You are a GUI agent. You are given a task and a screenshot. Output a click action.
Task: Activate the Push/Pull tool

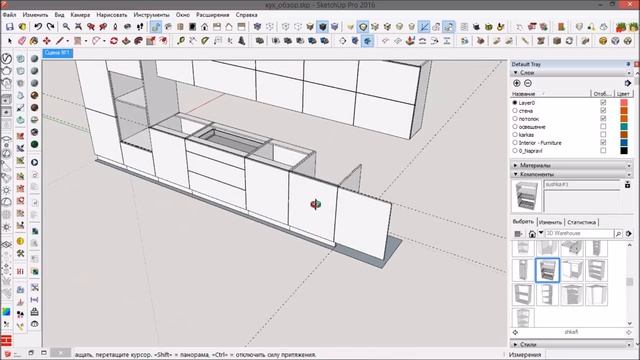pyautogui.click(x=126, y=41)
